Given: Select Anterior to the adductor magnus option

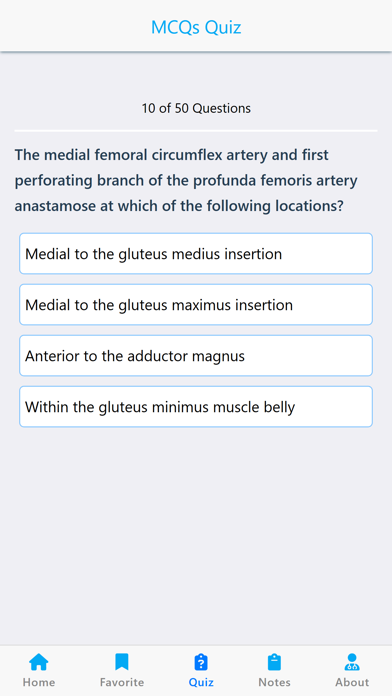Looking at the screenshot, I should click(196, 356).
